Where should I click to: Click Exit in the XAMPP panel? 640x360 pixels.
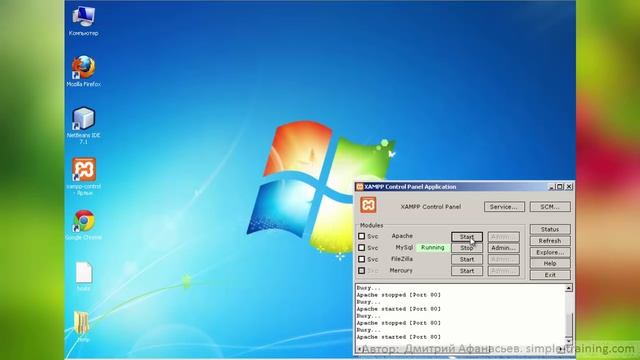tap(550, 275)
